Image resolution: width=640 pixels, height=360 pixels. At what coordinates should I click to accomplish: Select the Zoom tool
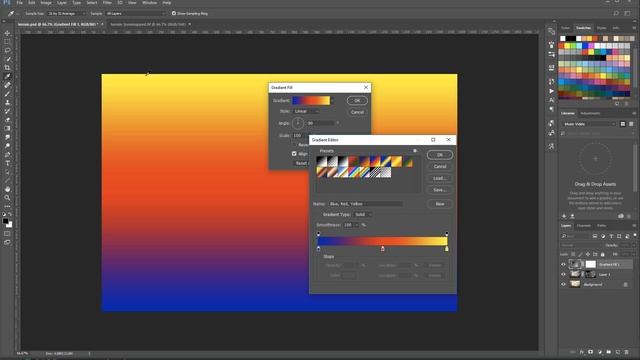7,198
